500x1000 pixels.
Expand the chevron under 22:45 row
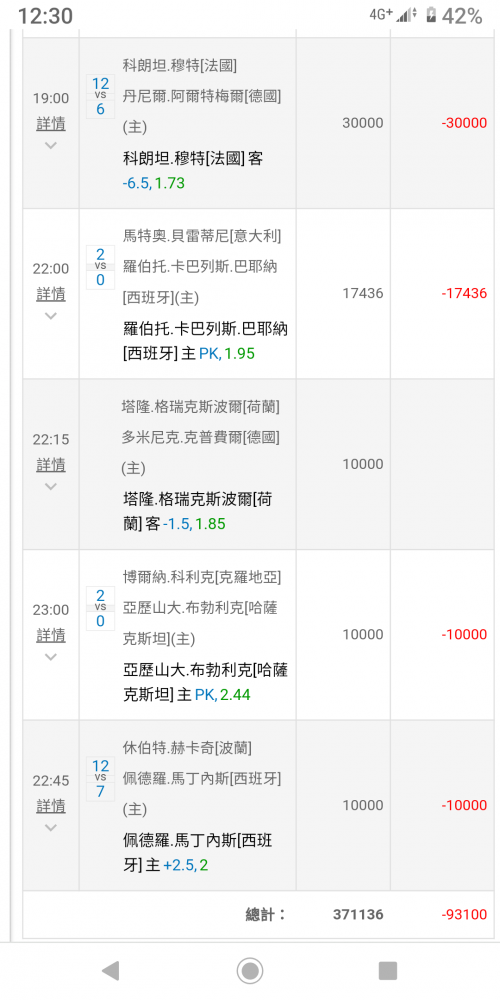51,828
